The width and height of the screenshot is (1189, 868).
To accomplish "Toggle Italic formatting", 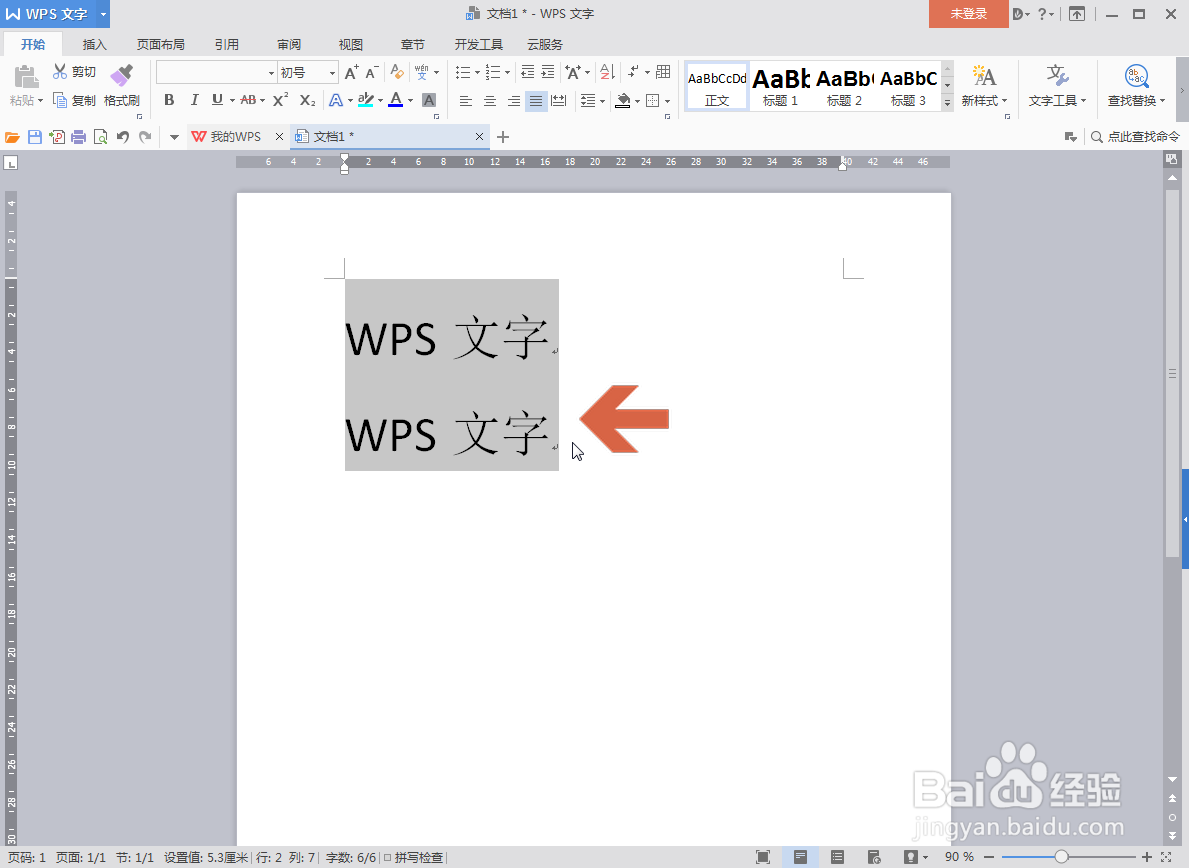I will (194, 100).
